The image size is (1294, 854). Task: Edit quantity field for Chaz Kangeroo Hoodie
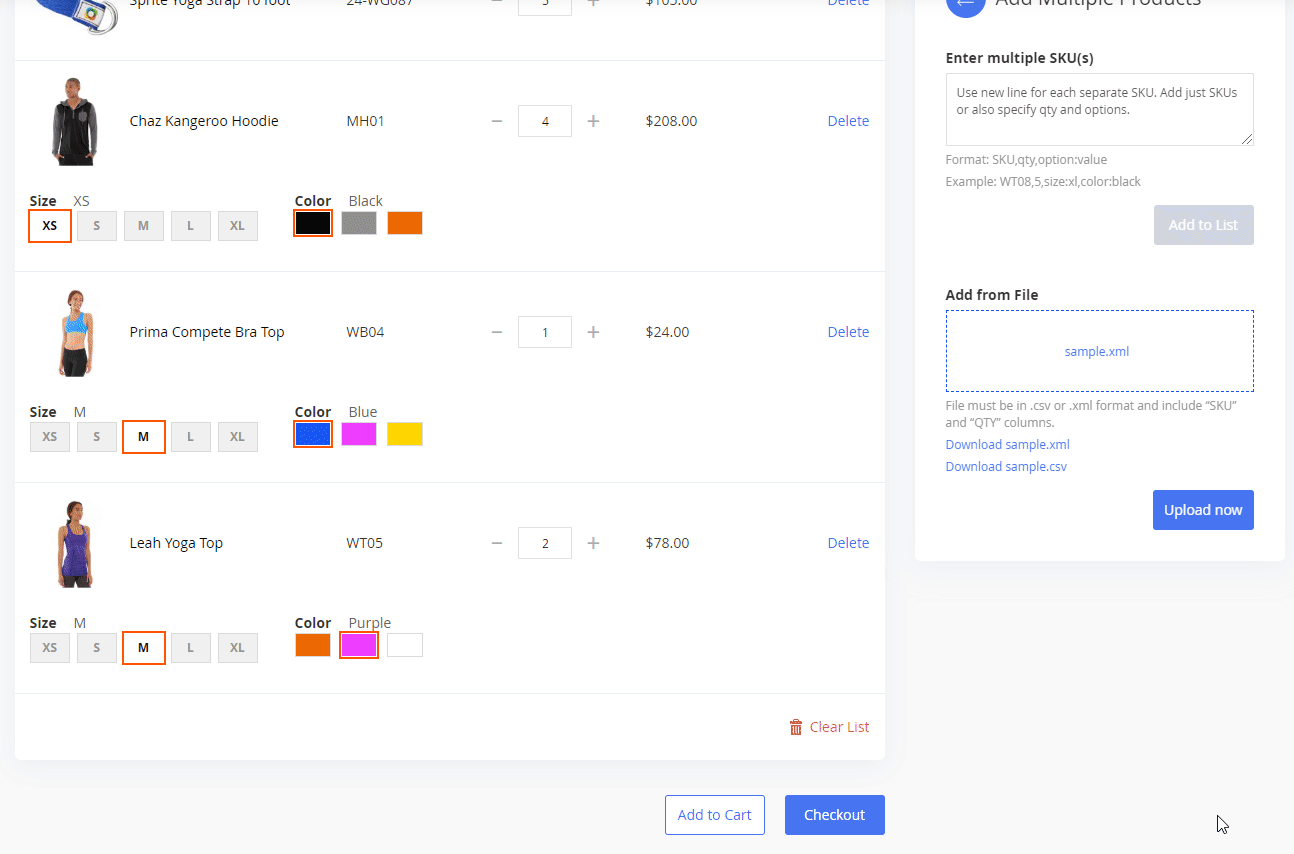point(545,121)
